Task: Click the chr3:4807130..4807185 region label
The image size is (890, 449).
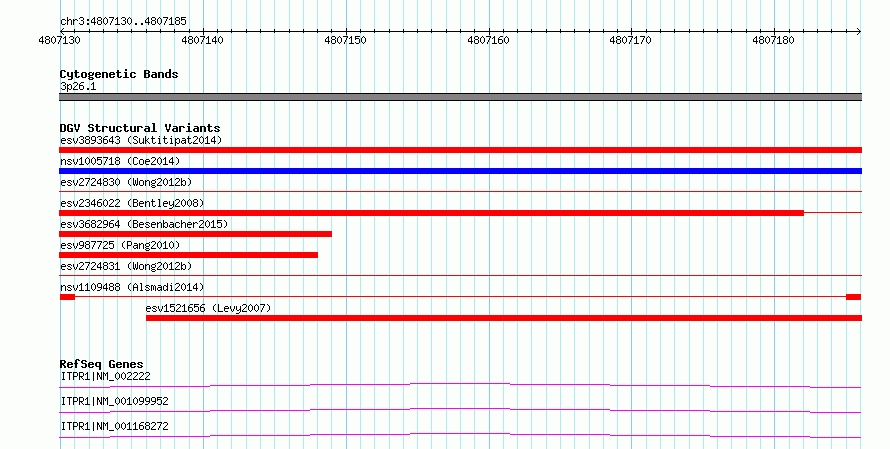Action: point(123,21)
